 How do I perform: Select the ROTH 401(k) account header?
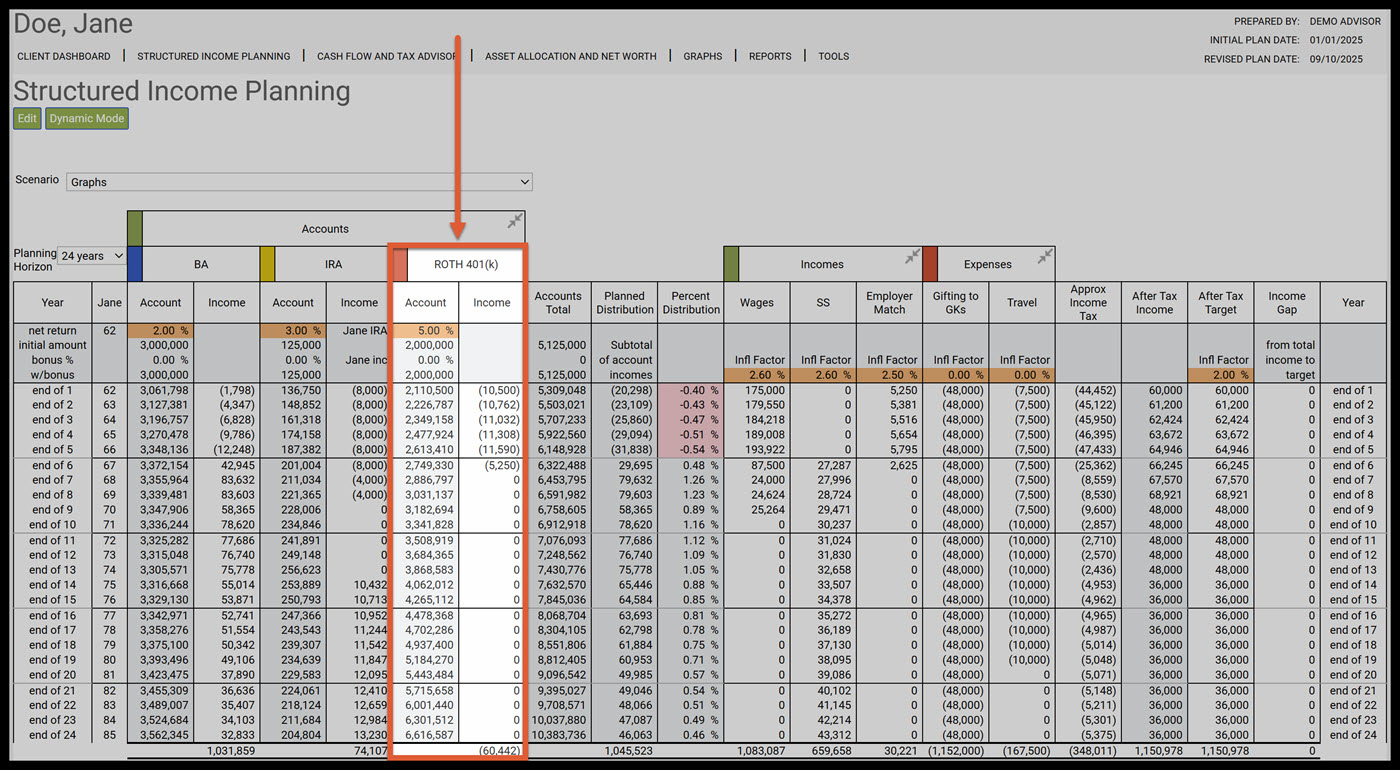466,264
